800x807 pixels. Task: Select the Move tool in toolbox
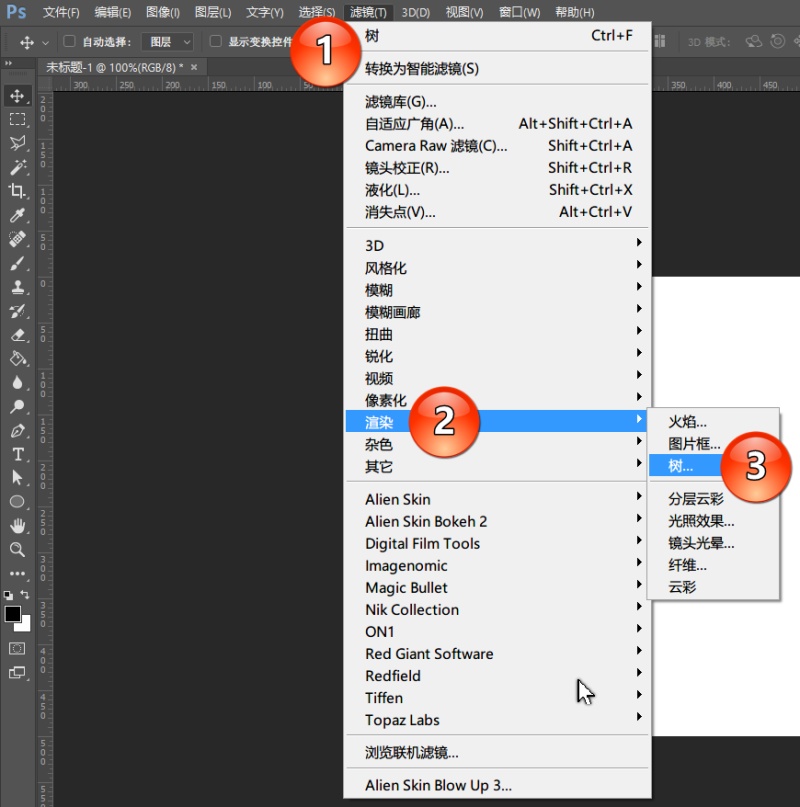[x=17, y=96]
